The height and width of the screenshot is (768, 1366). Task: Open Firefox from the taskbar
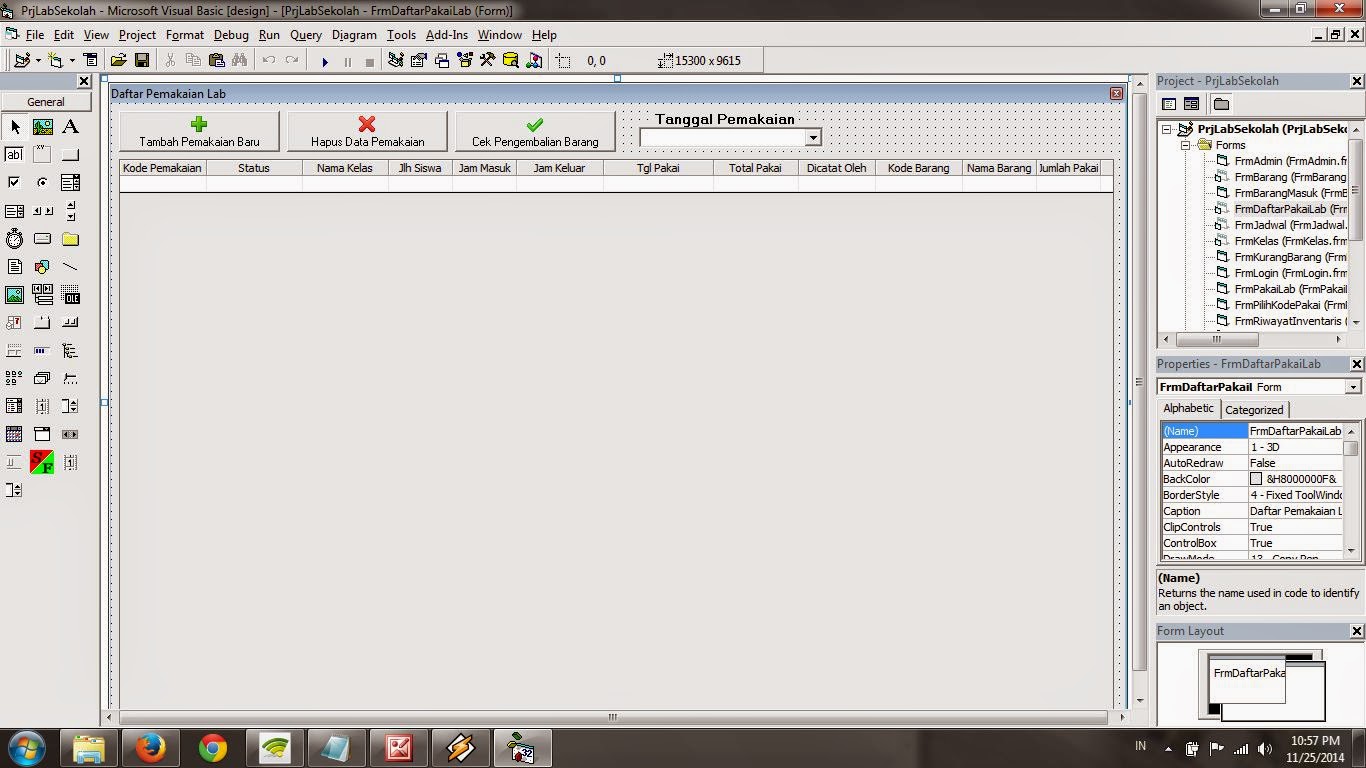point(151,747)
